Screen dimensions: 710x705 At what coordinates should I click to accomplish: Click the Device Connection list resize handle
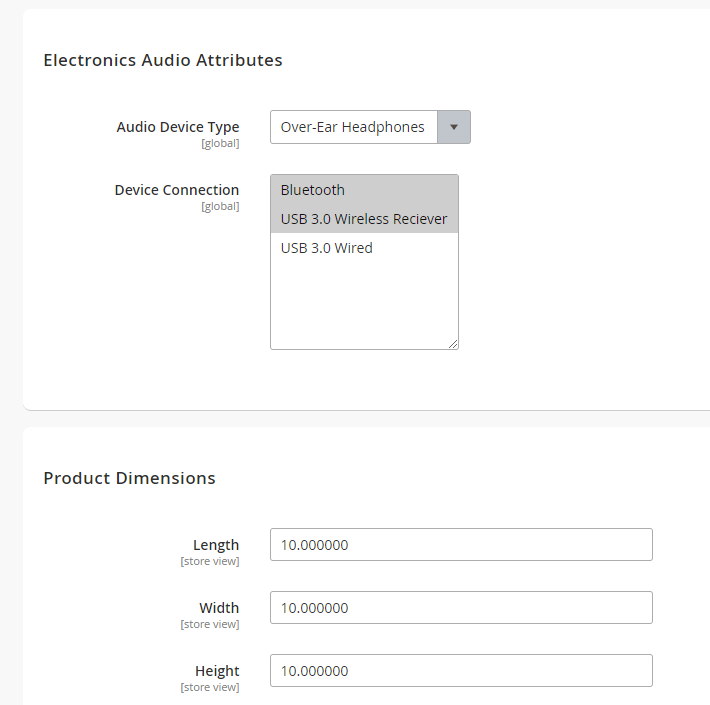[x=453, y=345]
